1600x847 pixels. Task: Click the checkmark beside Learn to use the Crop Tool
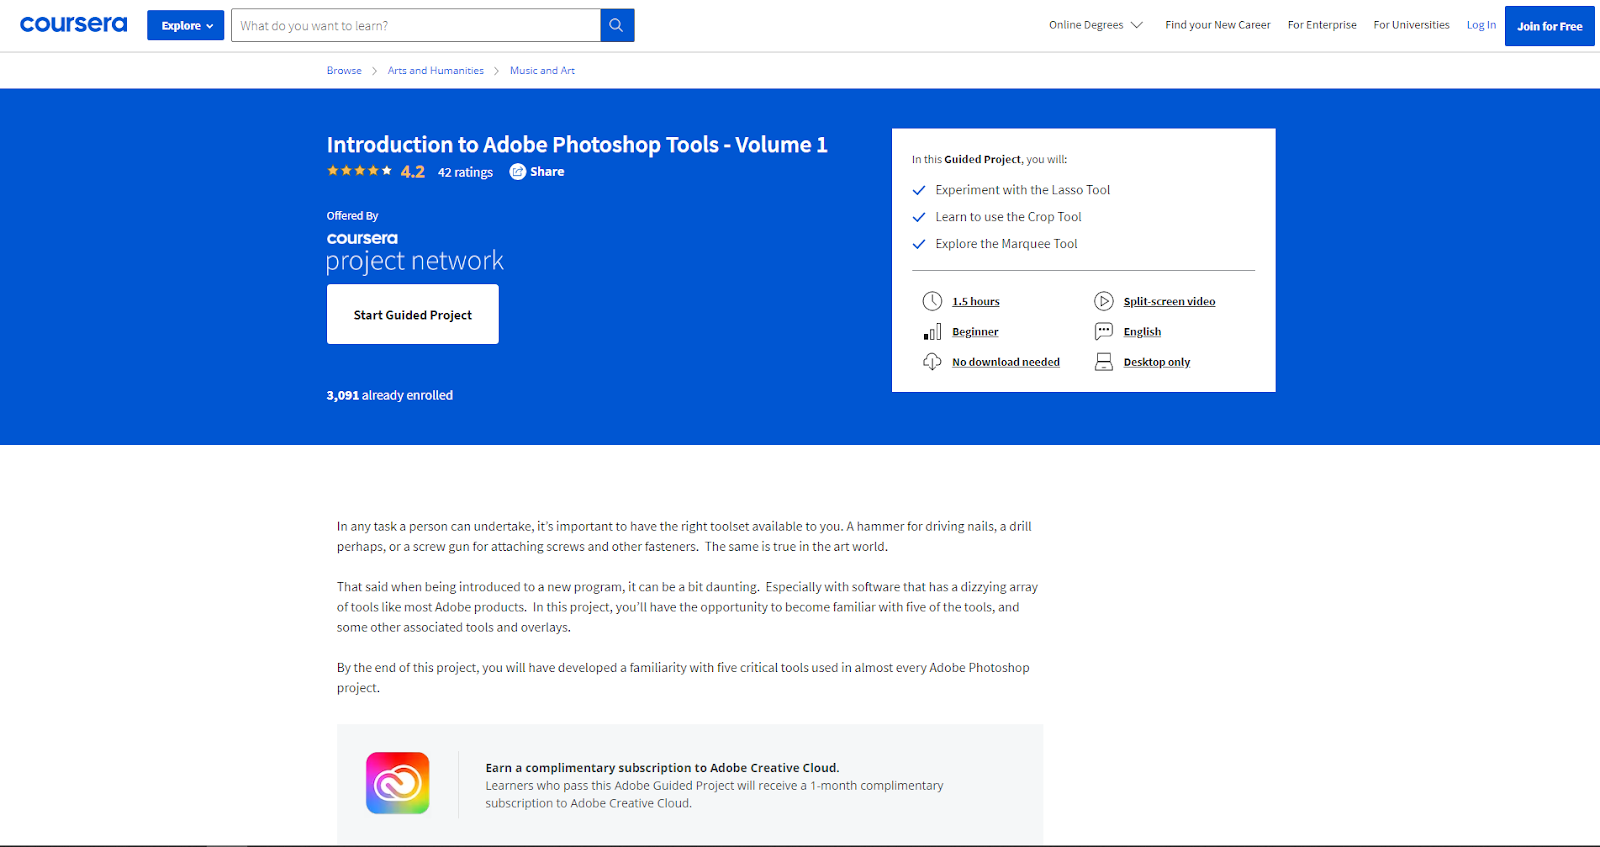919,217
